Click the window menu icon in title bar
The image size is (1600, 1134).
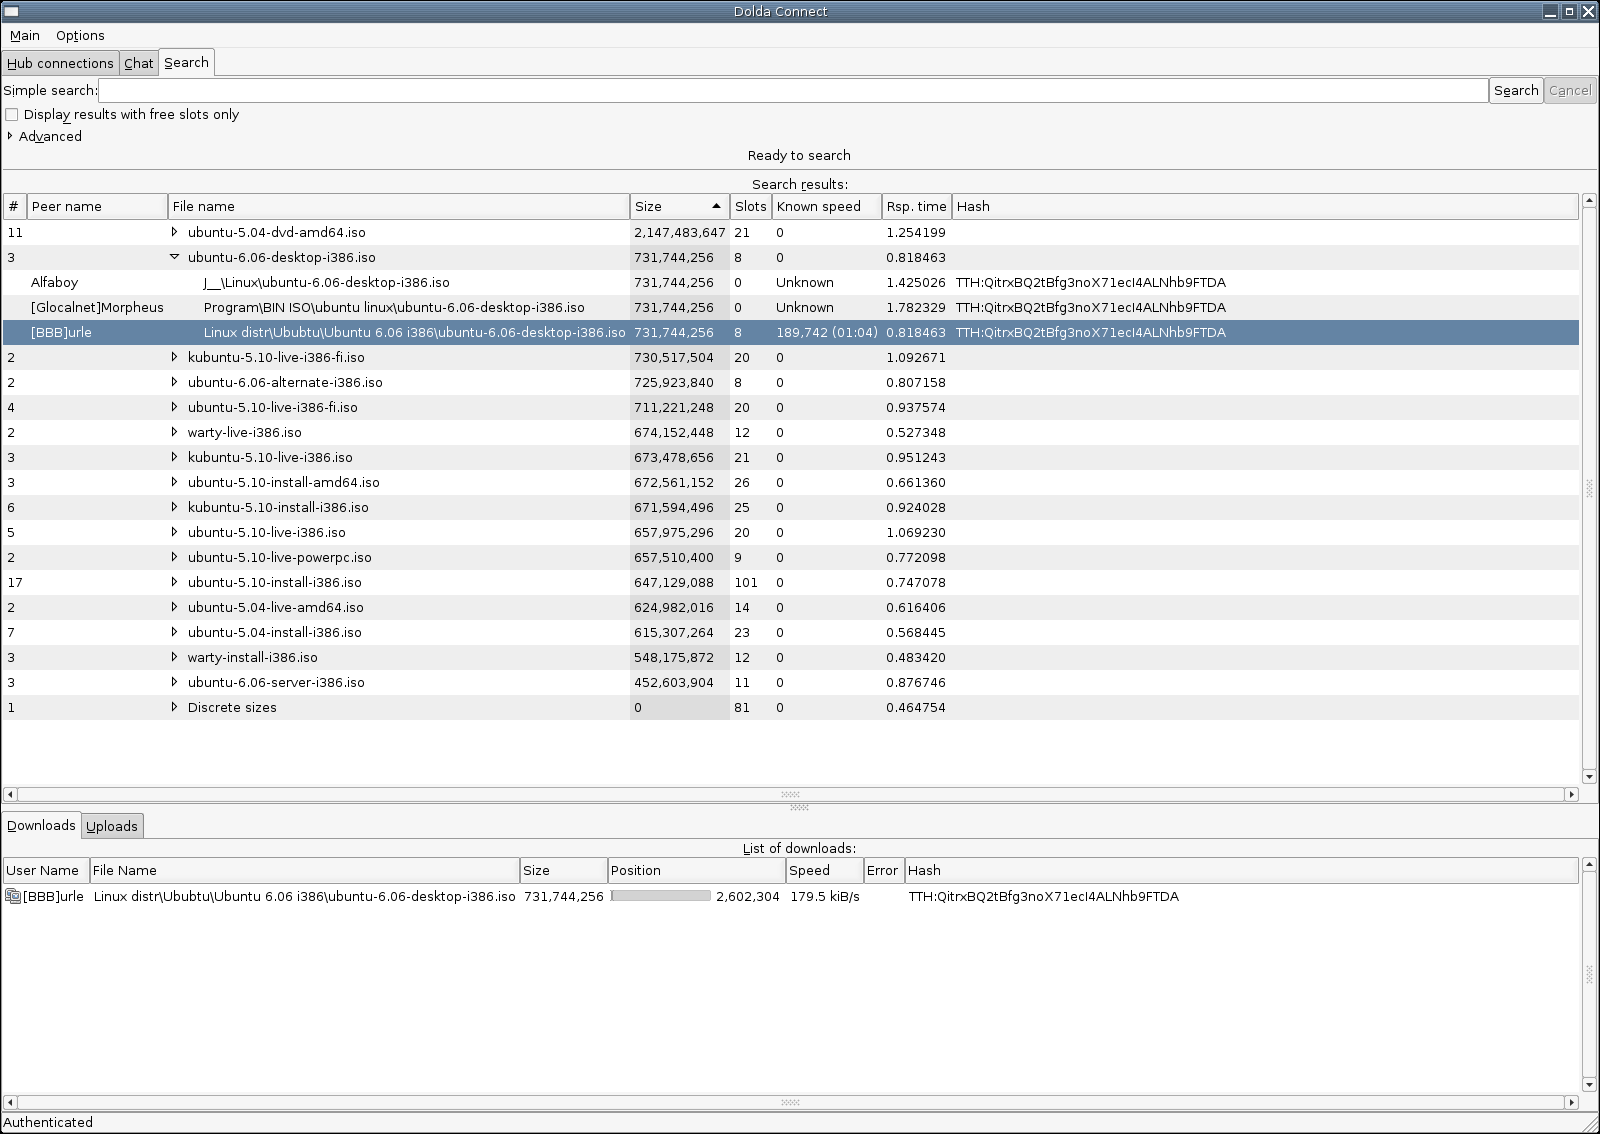tap(11, 11)
